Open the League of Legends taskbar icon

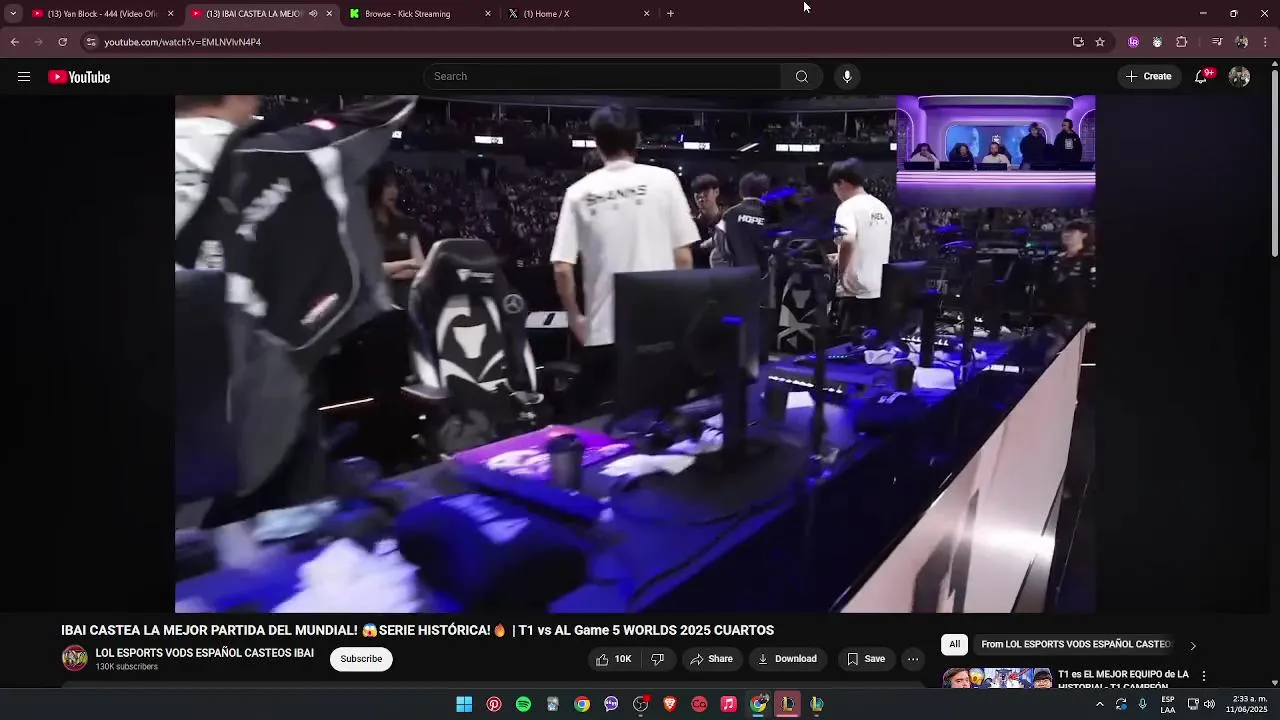[x=788, y=704]
